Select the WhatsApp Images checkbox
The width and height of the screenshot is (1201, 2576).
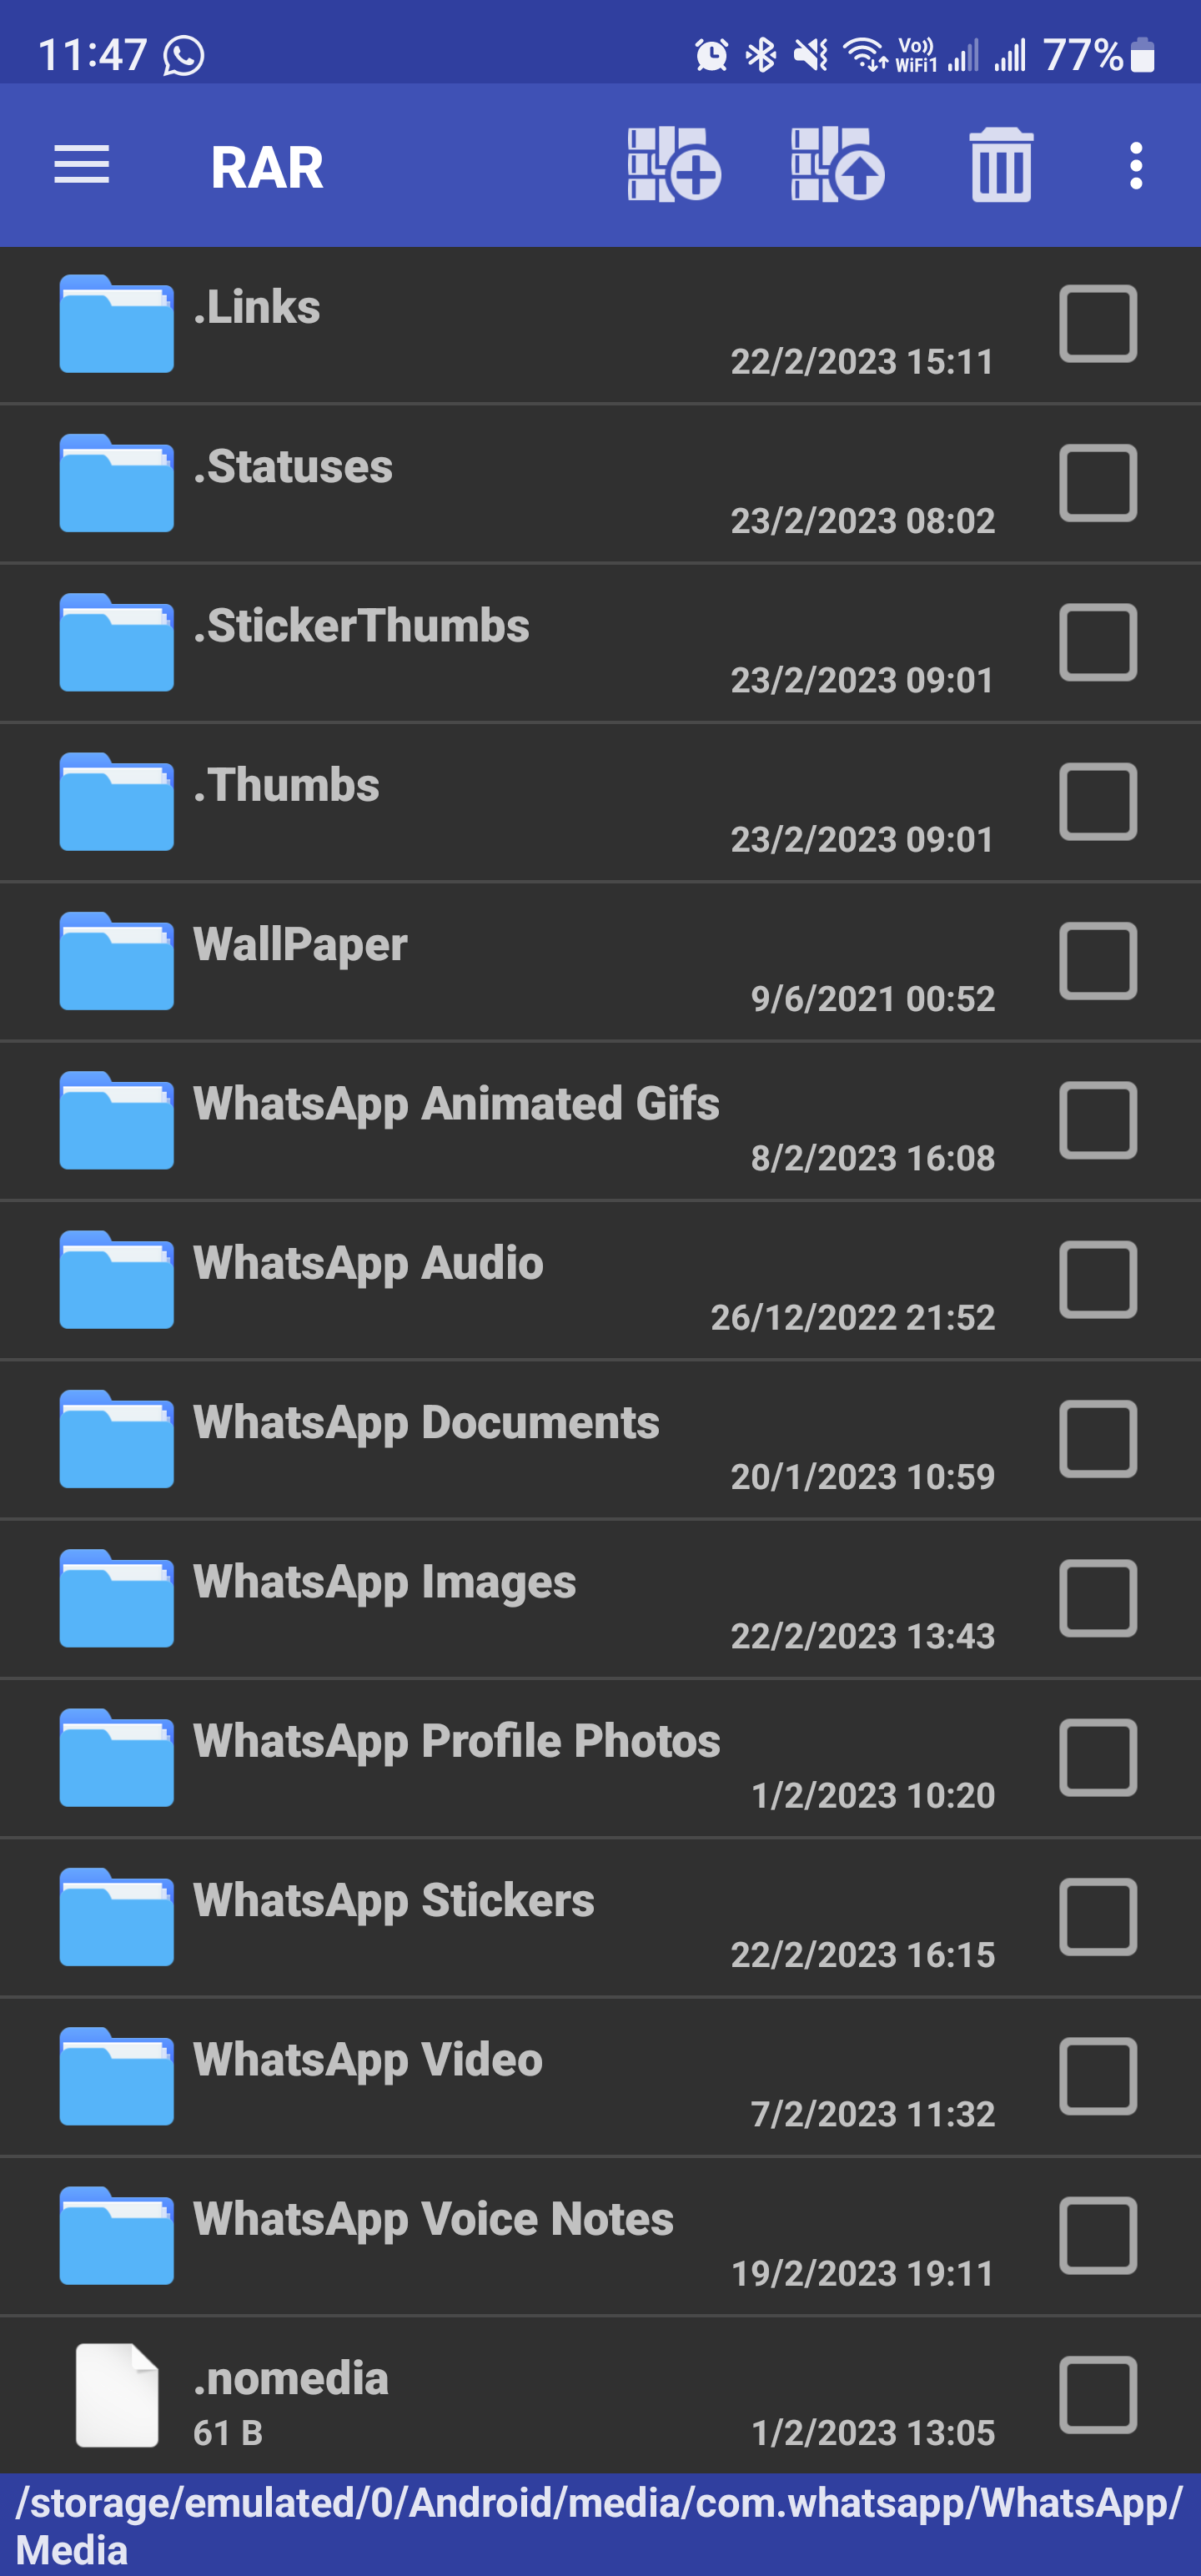(x=1098, y=1598)
